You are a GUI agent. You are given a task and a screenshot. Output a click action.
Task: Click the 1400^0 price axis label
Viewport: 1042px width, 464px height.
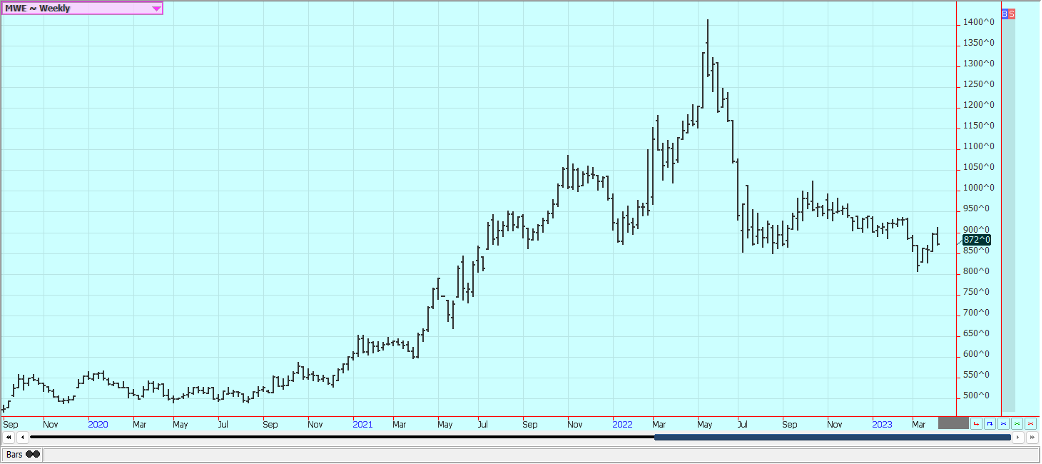(x=978, y=22)
